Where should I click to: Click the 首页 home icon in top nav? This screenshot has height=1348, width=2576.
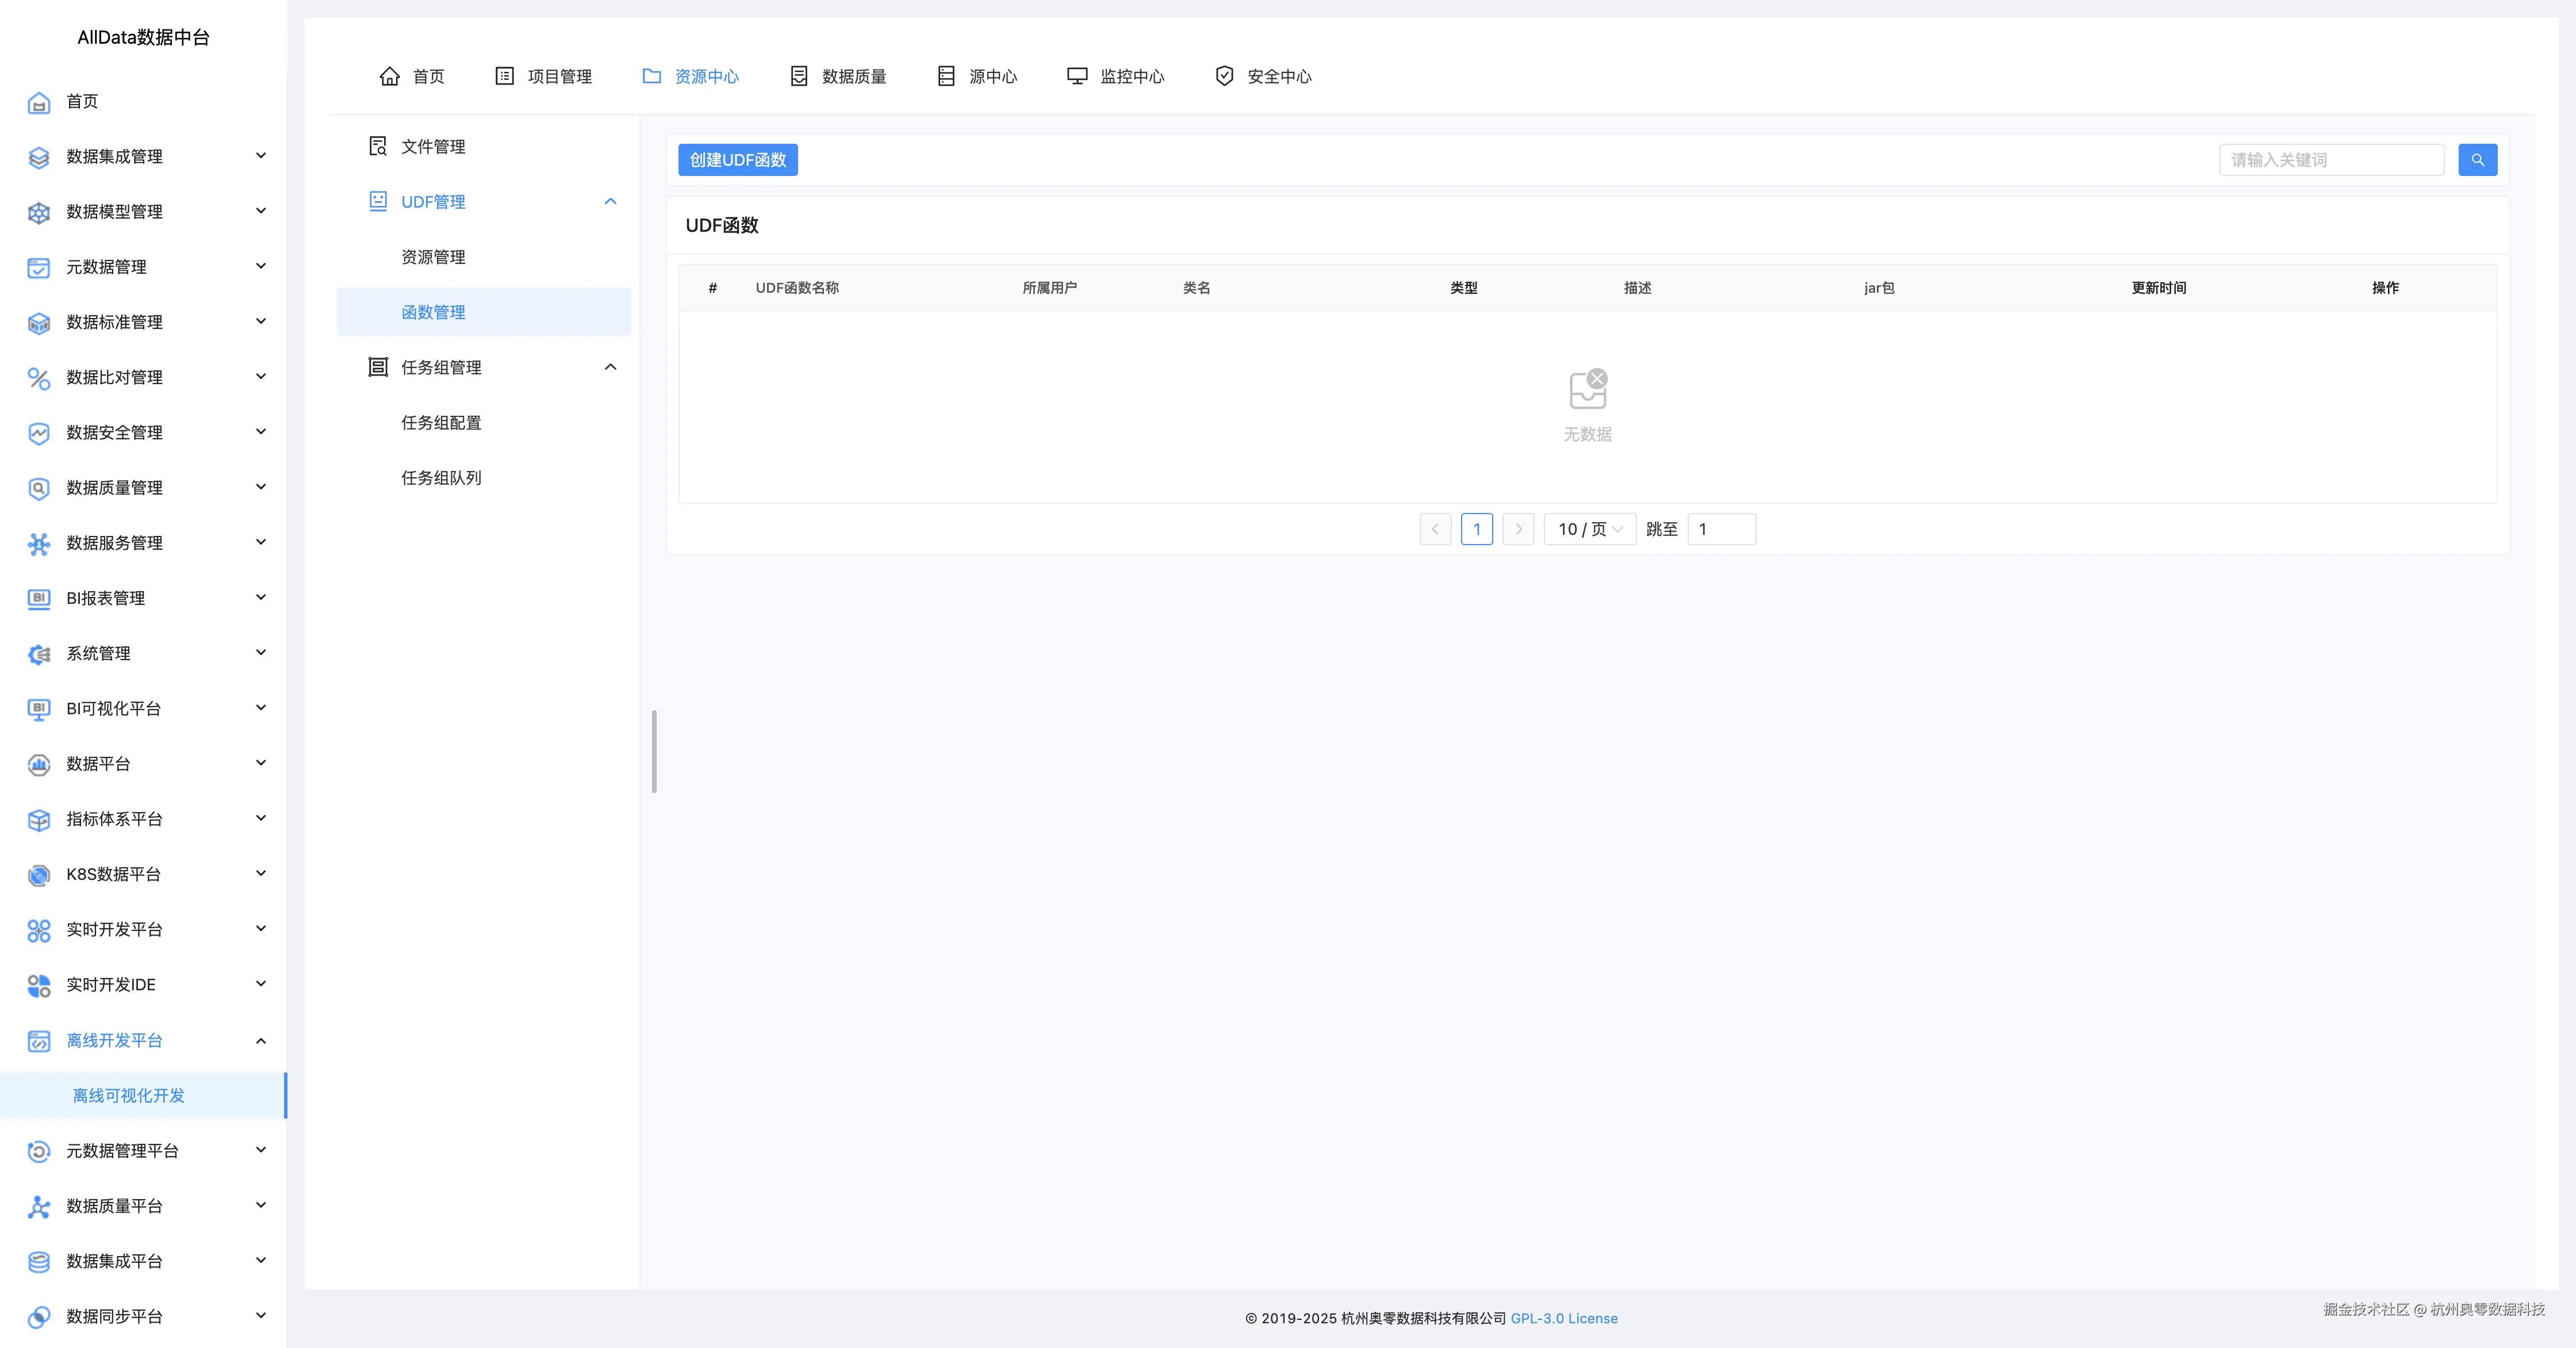390,77
